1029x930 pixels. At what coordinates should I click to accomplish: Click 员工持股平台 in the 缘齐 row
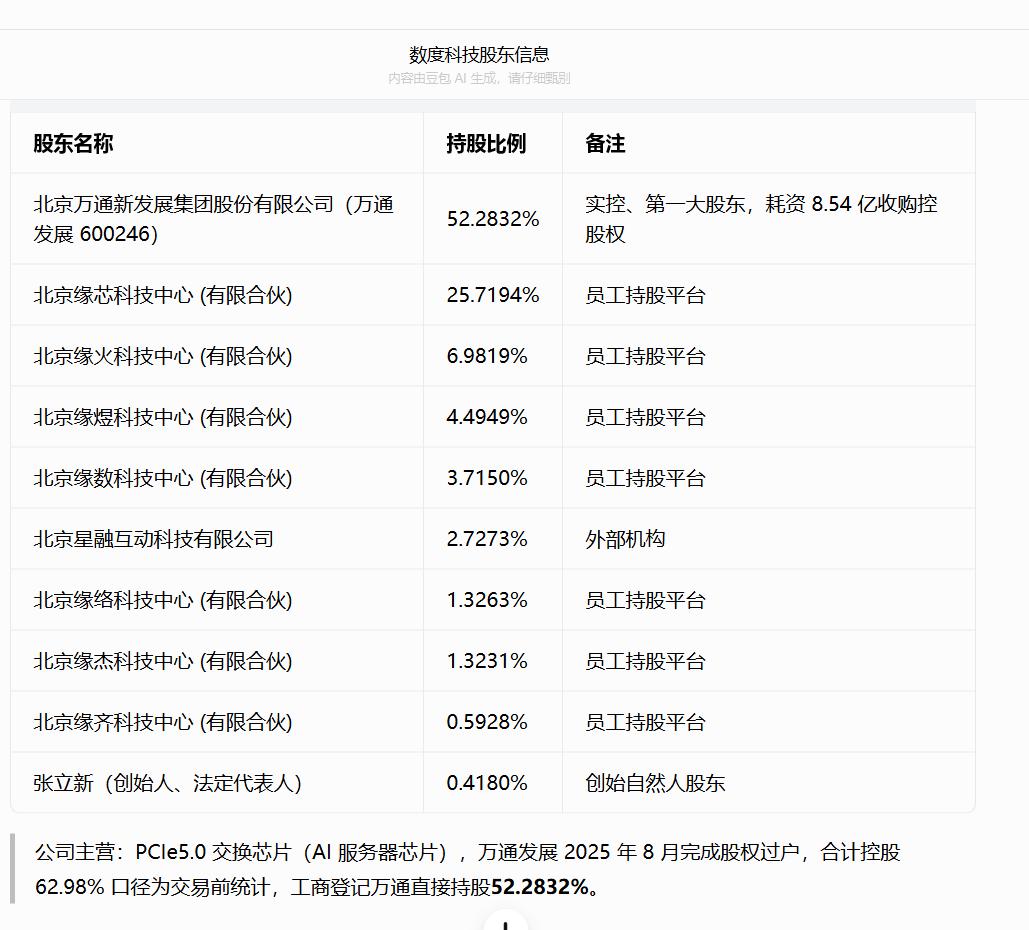(645, 723)
